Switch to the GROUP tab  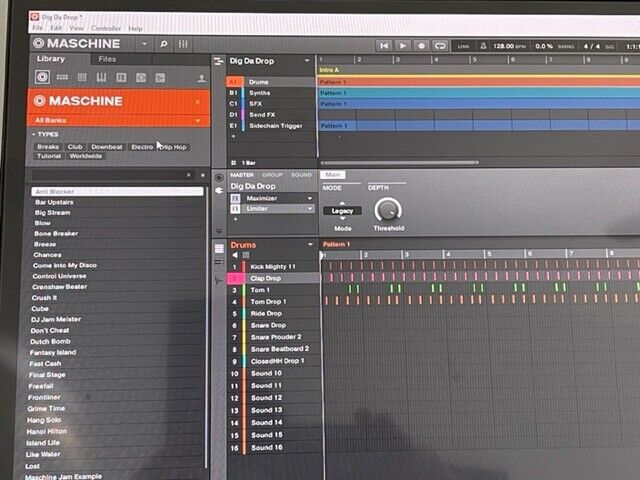click(272, 175)
